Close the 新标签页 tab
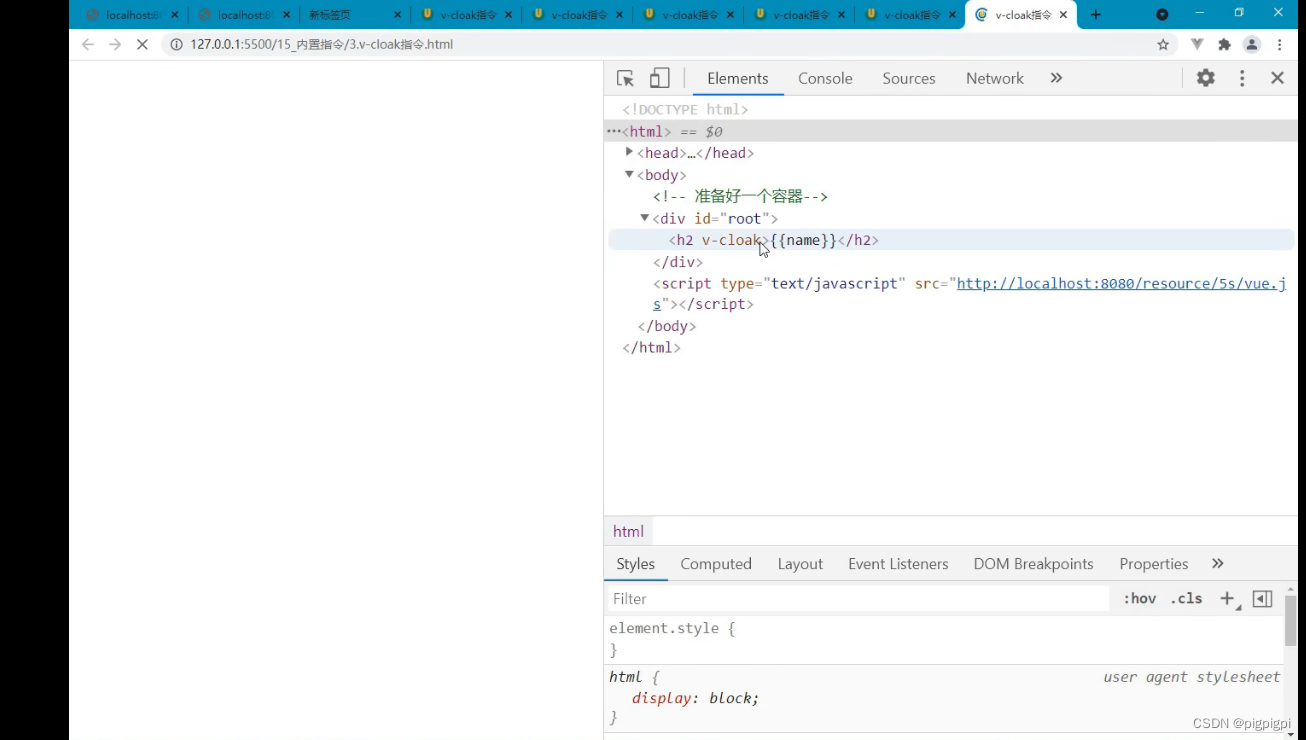This screenshot has height=740, width=1306. (x=397, y=15)
